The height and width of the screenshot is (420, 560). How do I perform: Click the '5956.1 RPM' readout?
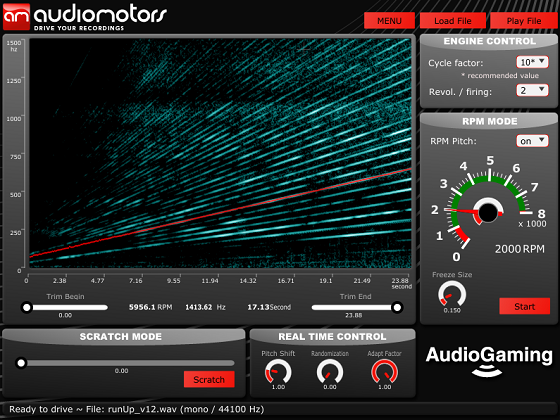coord(150,307)
